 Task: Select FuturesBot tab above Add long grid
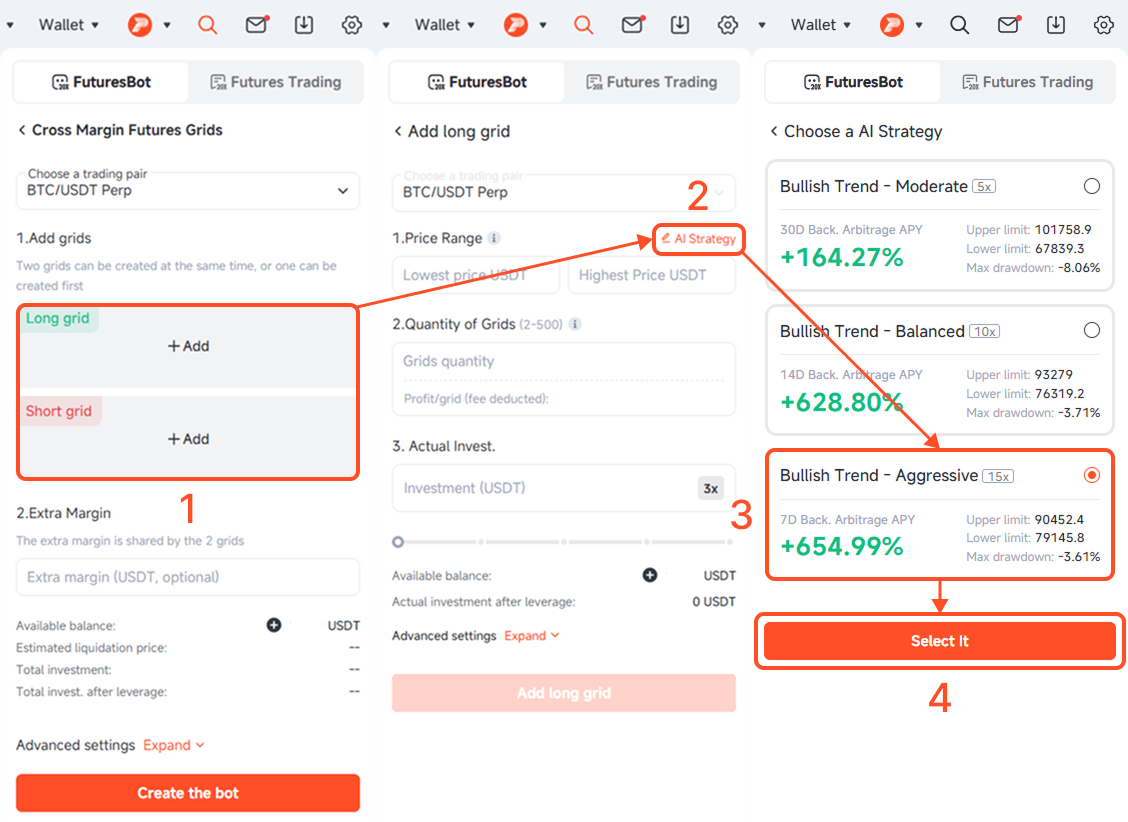(478, 82)
